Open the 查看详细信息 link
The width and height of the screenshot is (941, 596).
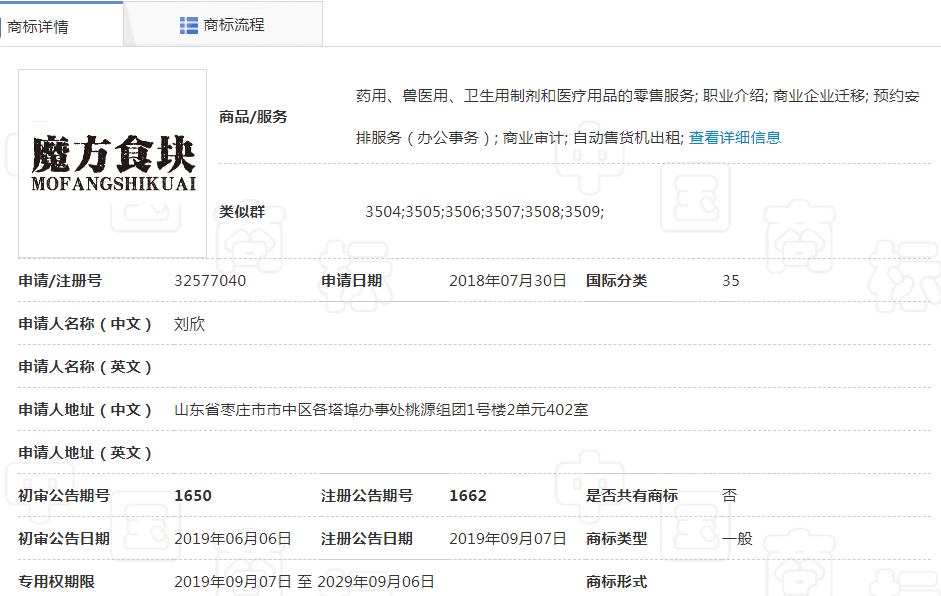click(735, 138)
